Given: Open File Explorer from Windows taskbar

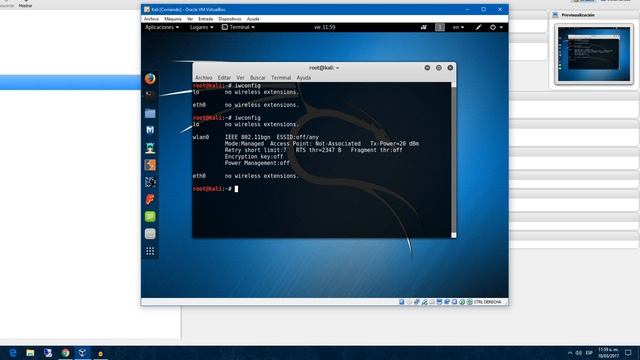Looking at the screenshot, I should [x=30, y=353].
